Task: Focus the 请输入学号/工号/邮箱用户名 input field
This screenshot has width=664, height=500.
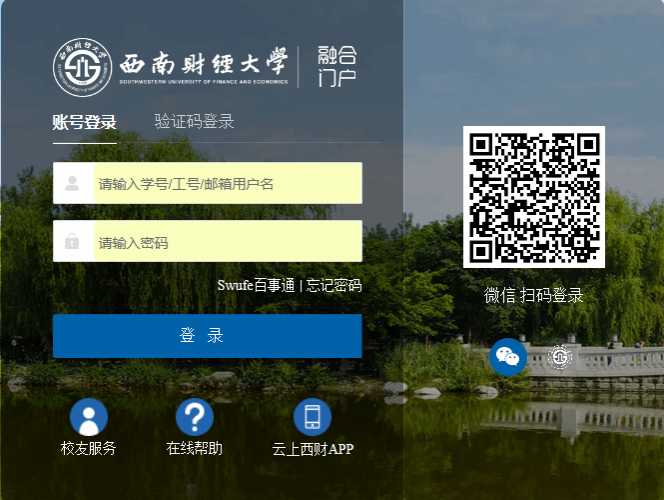Action: tap(227, 183)
